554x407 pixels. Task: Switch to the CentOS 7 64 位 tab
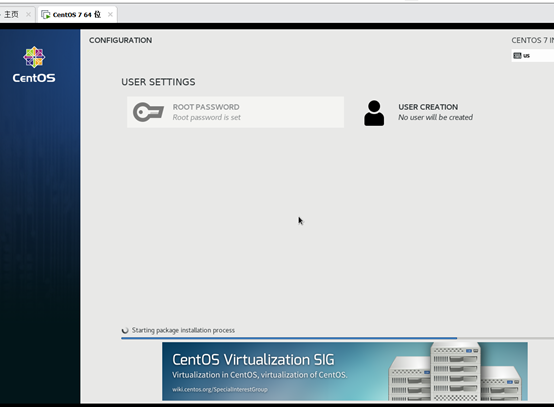click(77, 14)
